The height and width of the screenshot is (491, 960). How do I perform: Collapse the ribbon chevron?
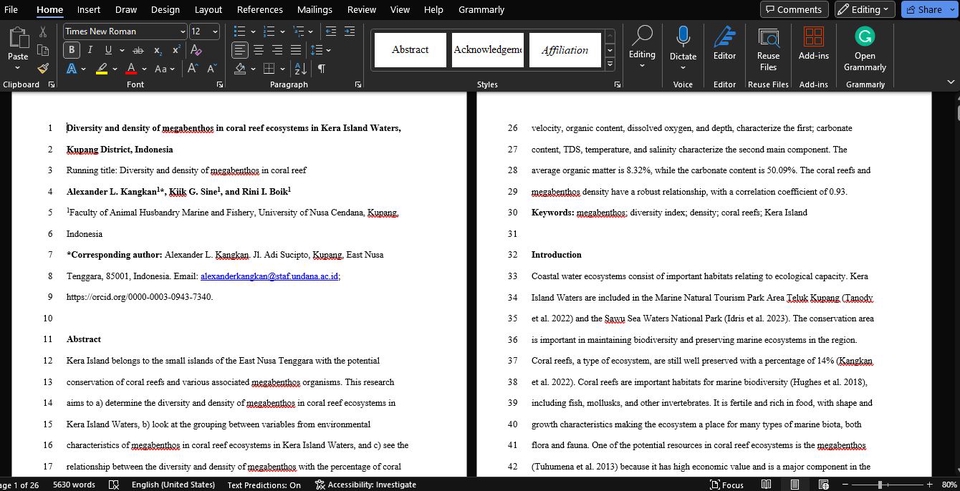pyautogui.click(x=951, y=81)
